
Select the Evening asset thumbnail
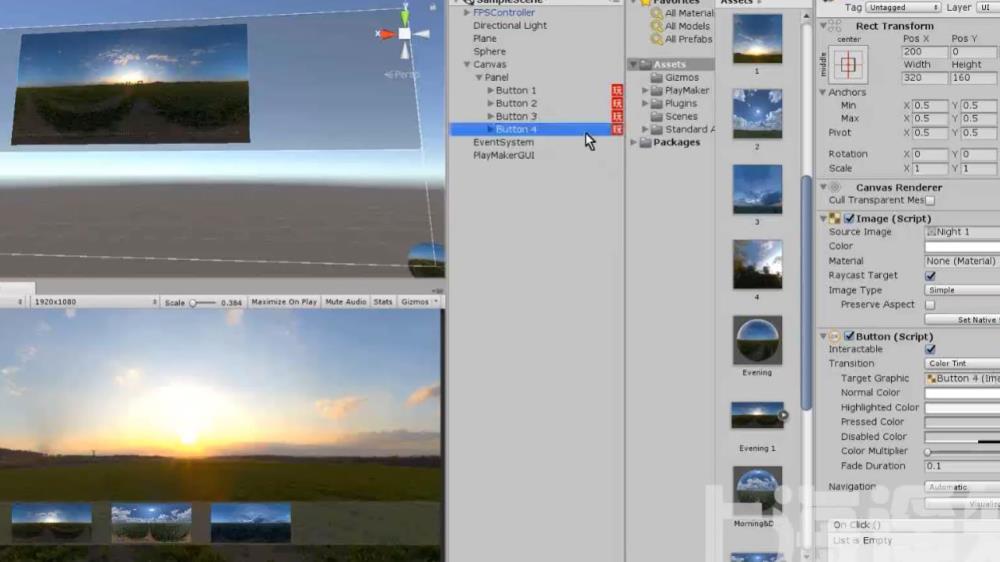click(x=757, y=341)
